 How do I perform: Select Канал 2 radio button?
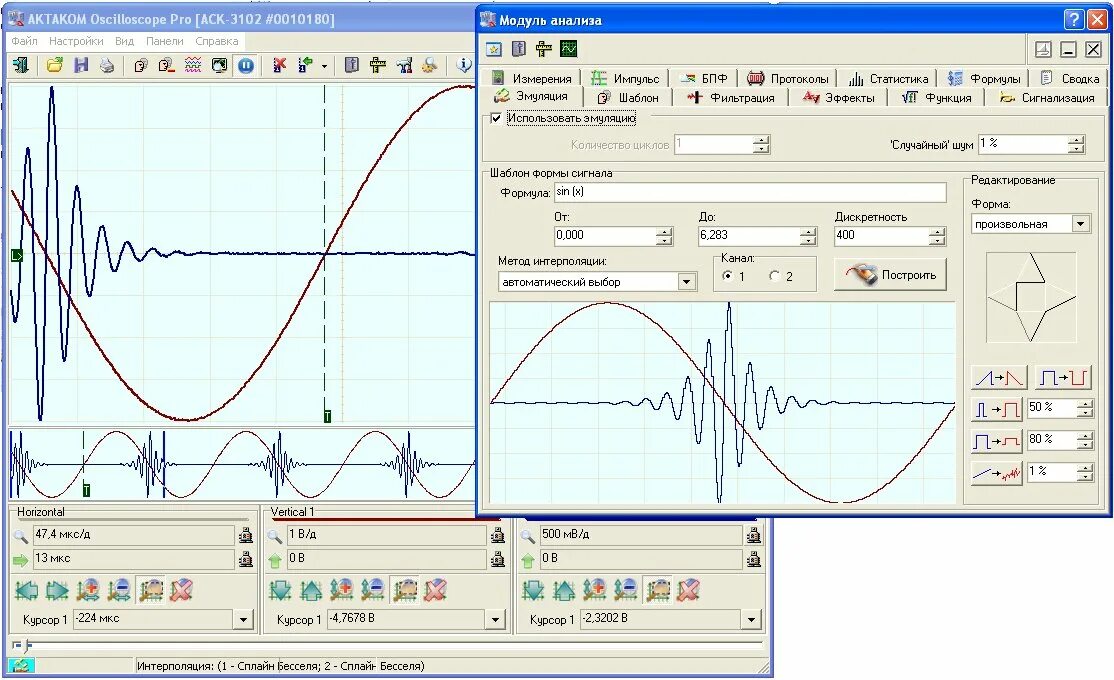tap(774, 276)
